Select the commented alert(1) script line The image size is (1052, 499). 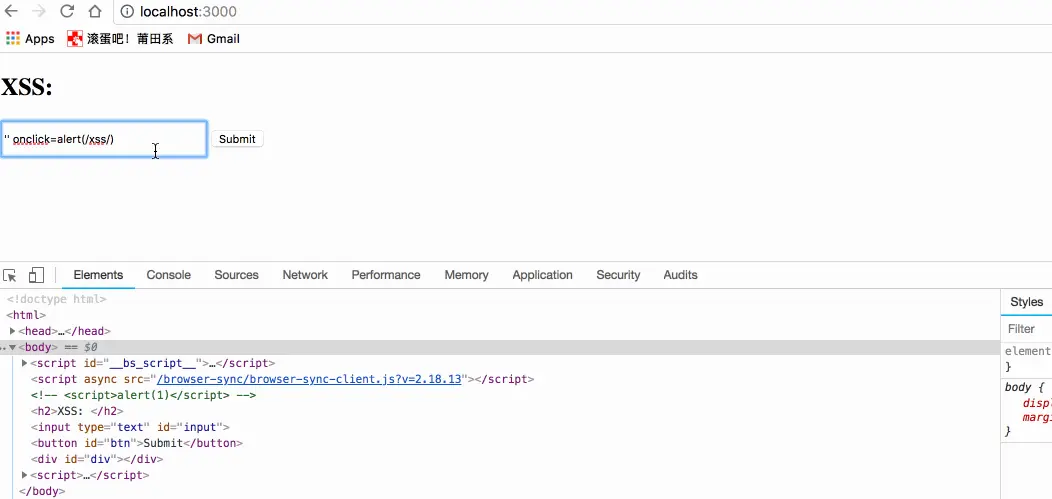click(144, 395)
